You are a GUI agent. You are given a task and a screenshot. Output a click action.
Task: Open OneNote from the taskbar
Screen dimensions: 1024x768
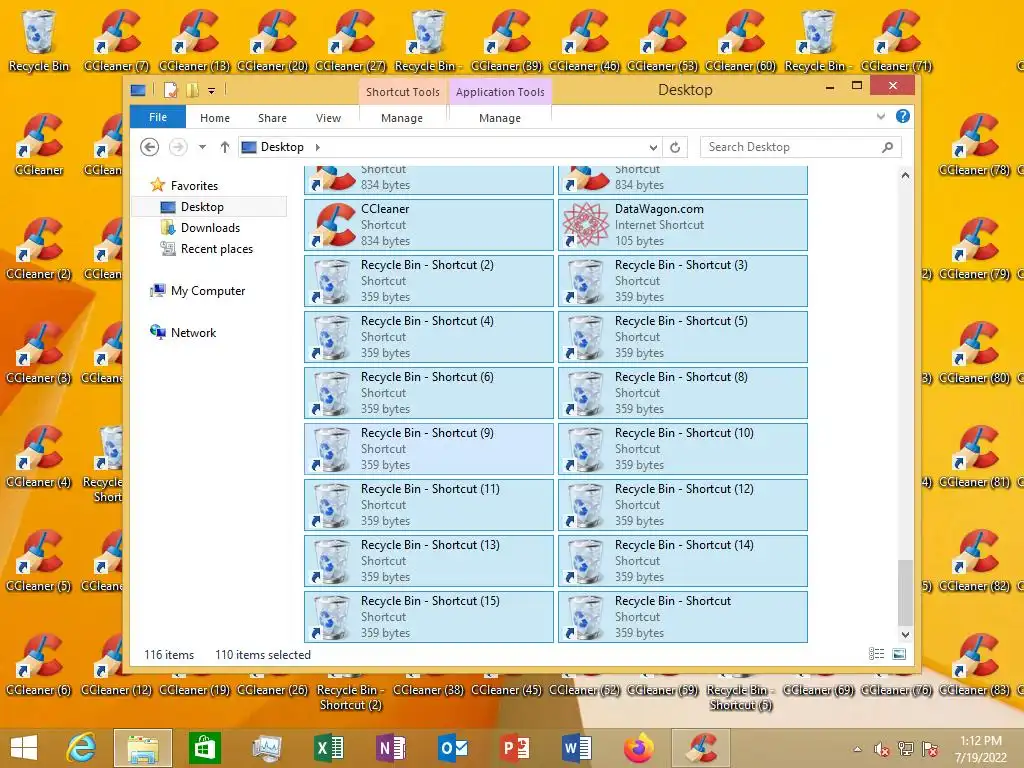click(391, 748)
